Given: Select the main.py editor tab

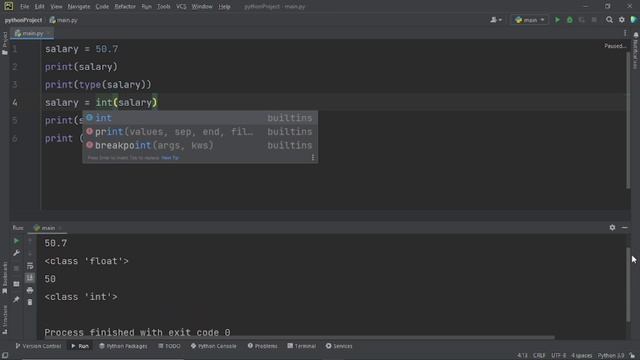Looking at the screenshot, I should 31,33.
